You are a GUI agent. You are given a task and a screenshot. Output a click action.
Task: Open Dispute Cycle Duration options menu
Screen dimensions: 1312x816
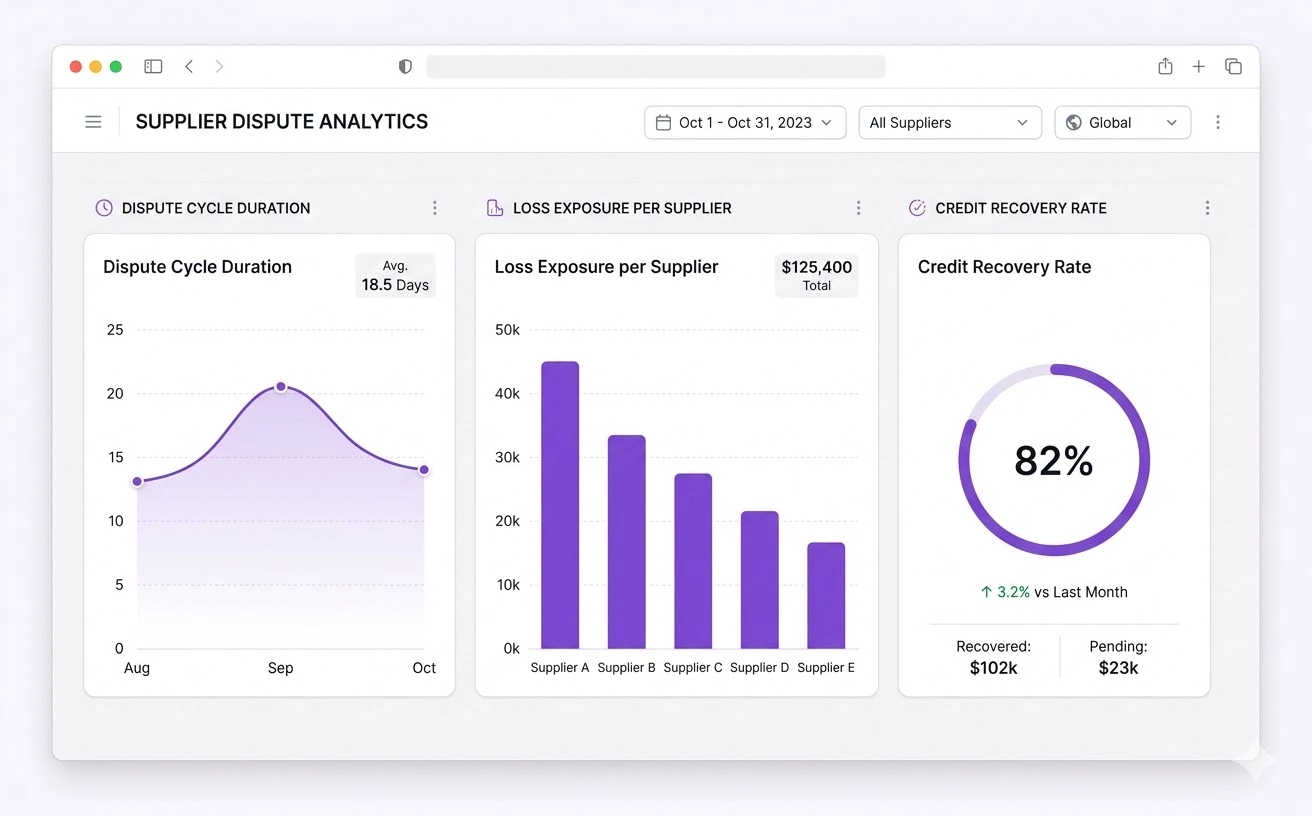[x=435, y=208]
